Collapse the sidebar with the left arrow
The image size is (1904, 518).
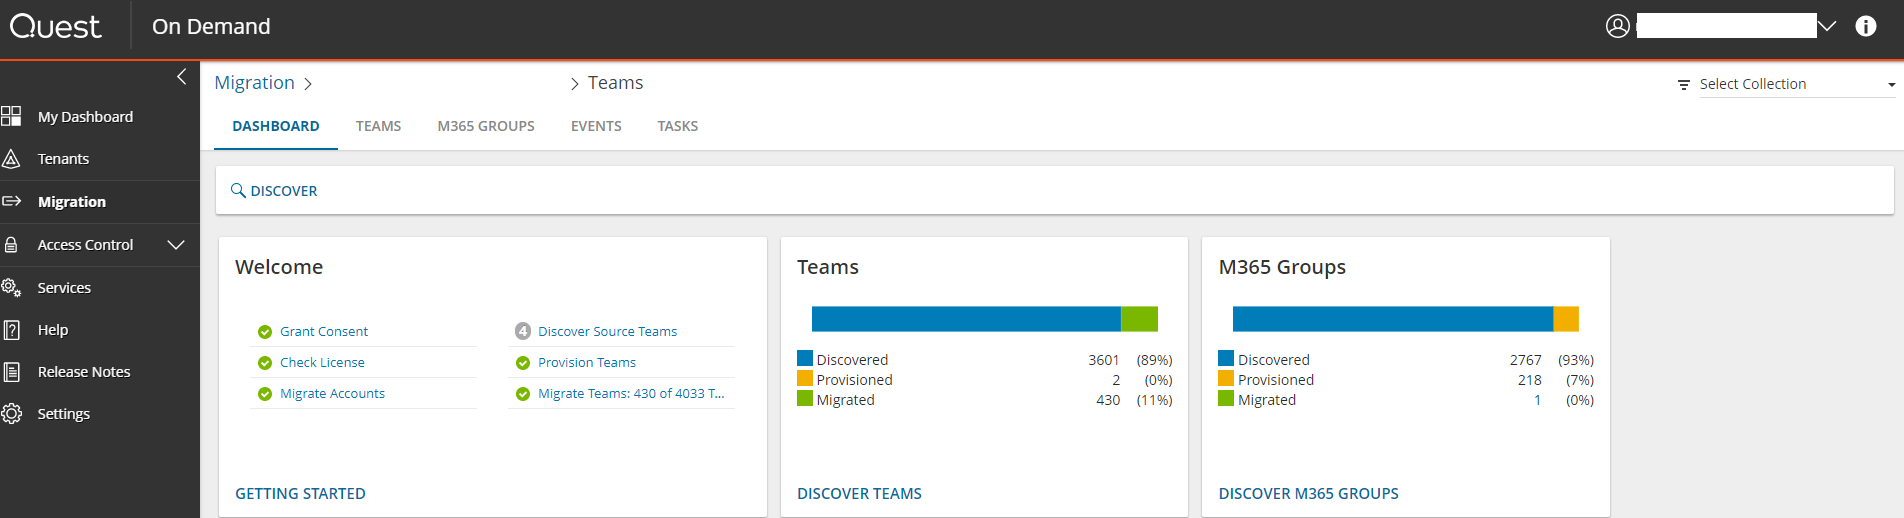(181, 77)
